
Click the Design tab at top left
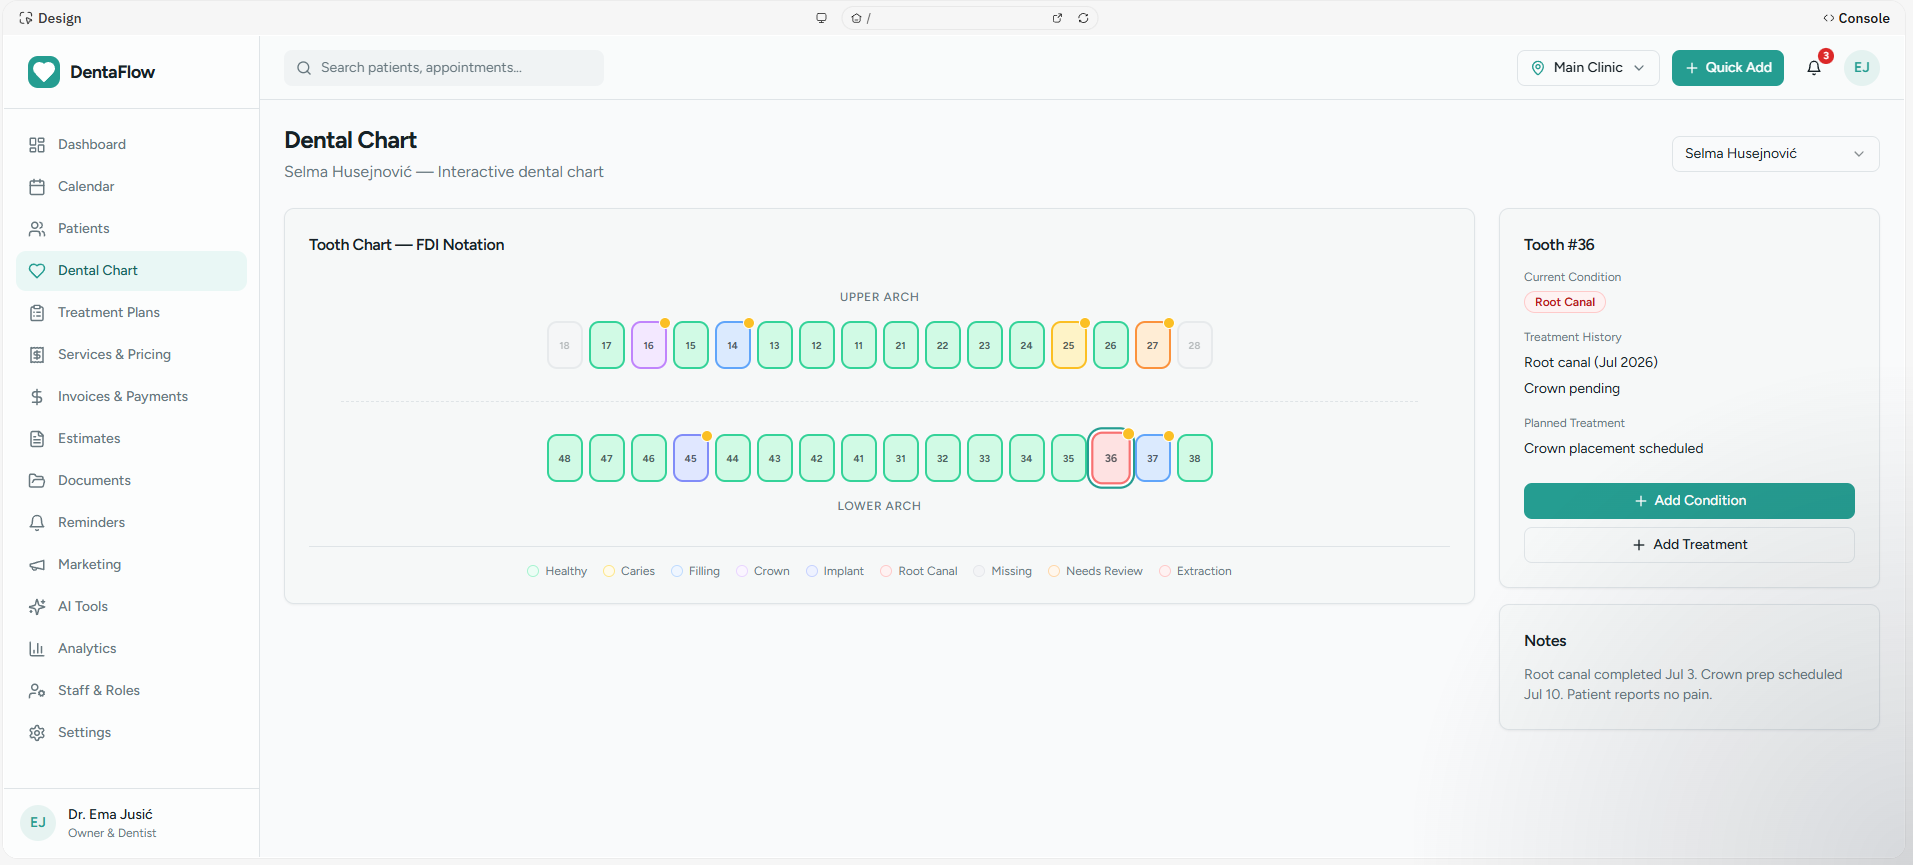(x=50, y=18)
